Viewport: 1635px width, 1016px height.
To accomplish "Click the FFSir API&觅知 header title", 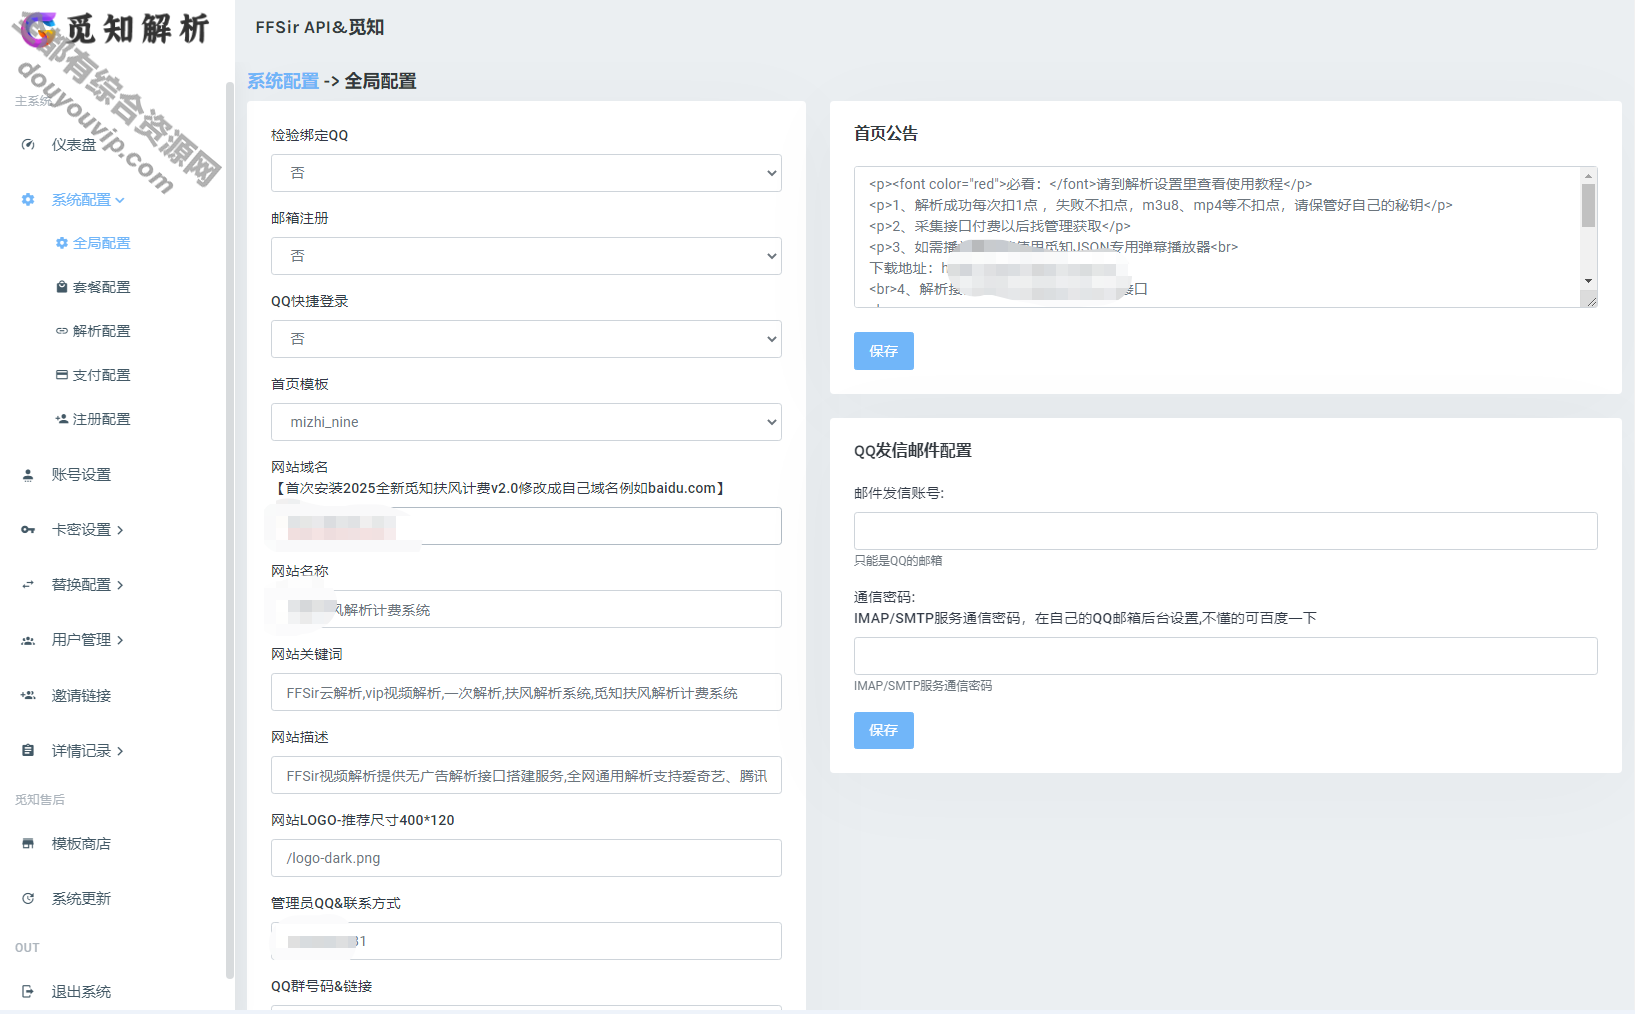I will [x=319, y=27].
